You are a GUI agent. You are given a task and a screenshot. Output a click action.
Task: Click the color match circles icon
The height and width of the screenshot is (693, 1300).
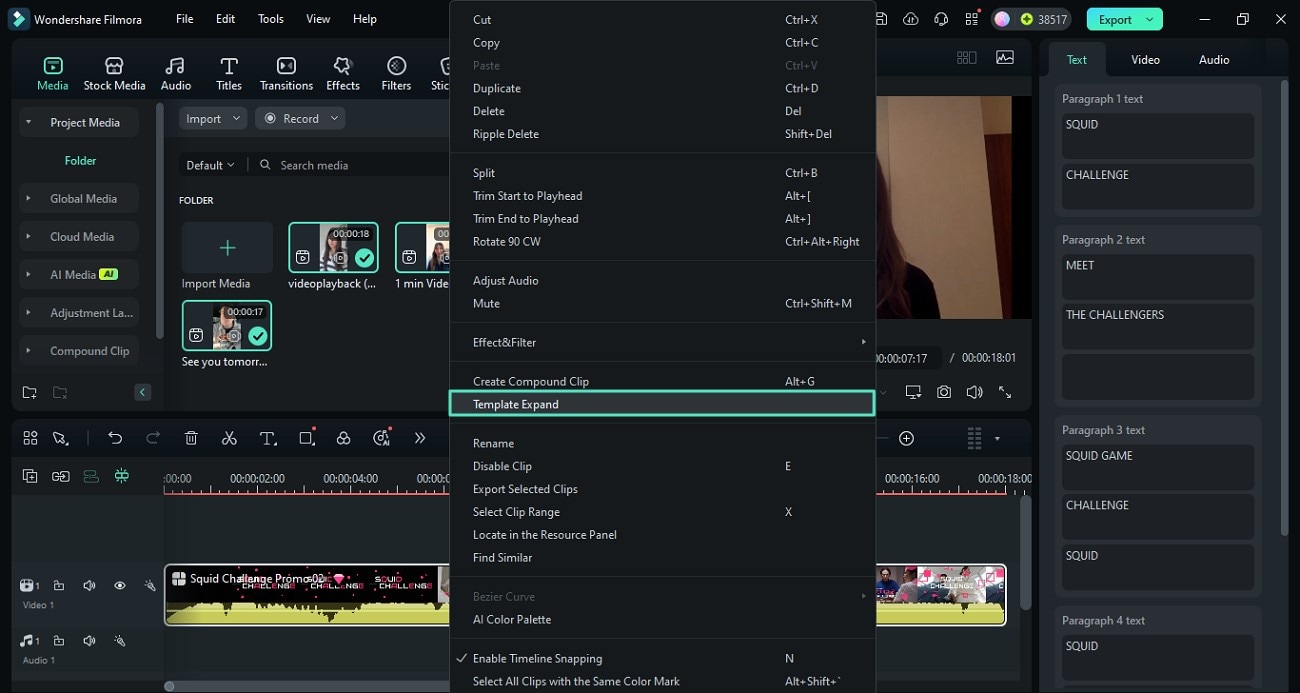click(x=343, y=438)
